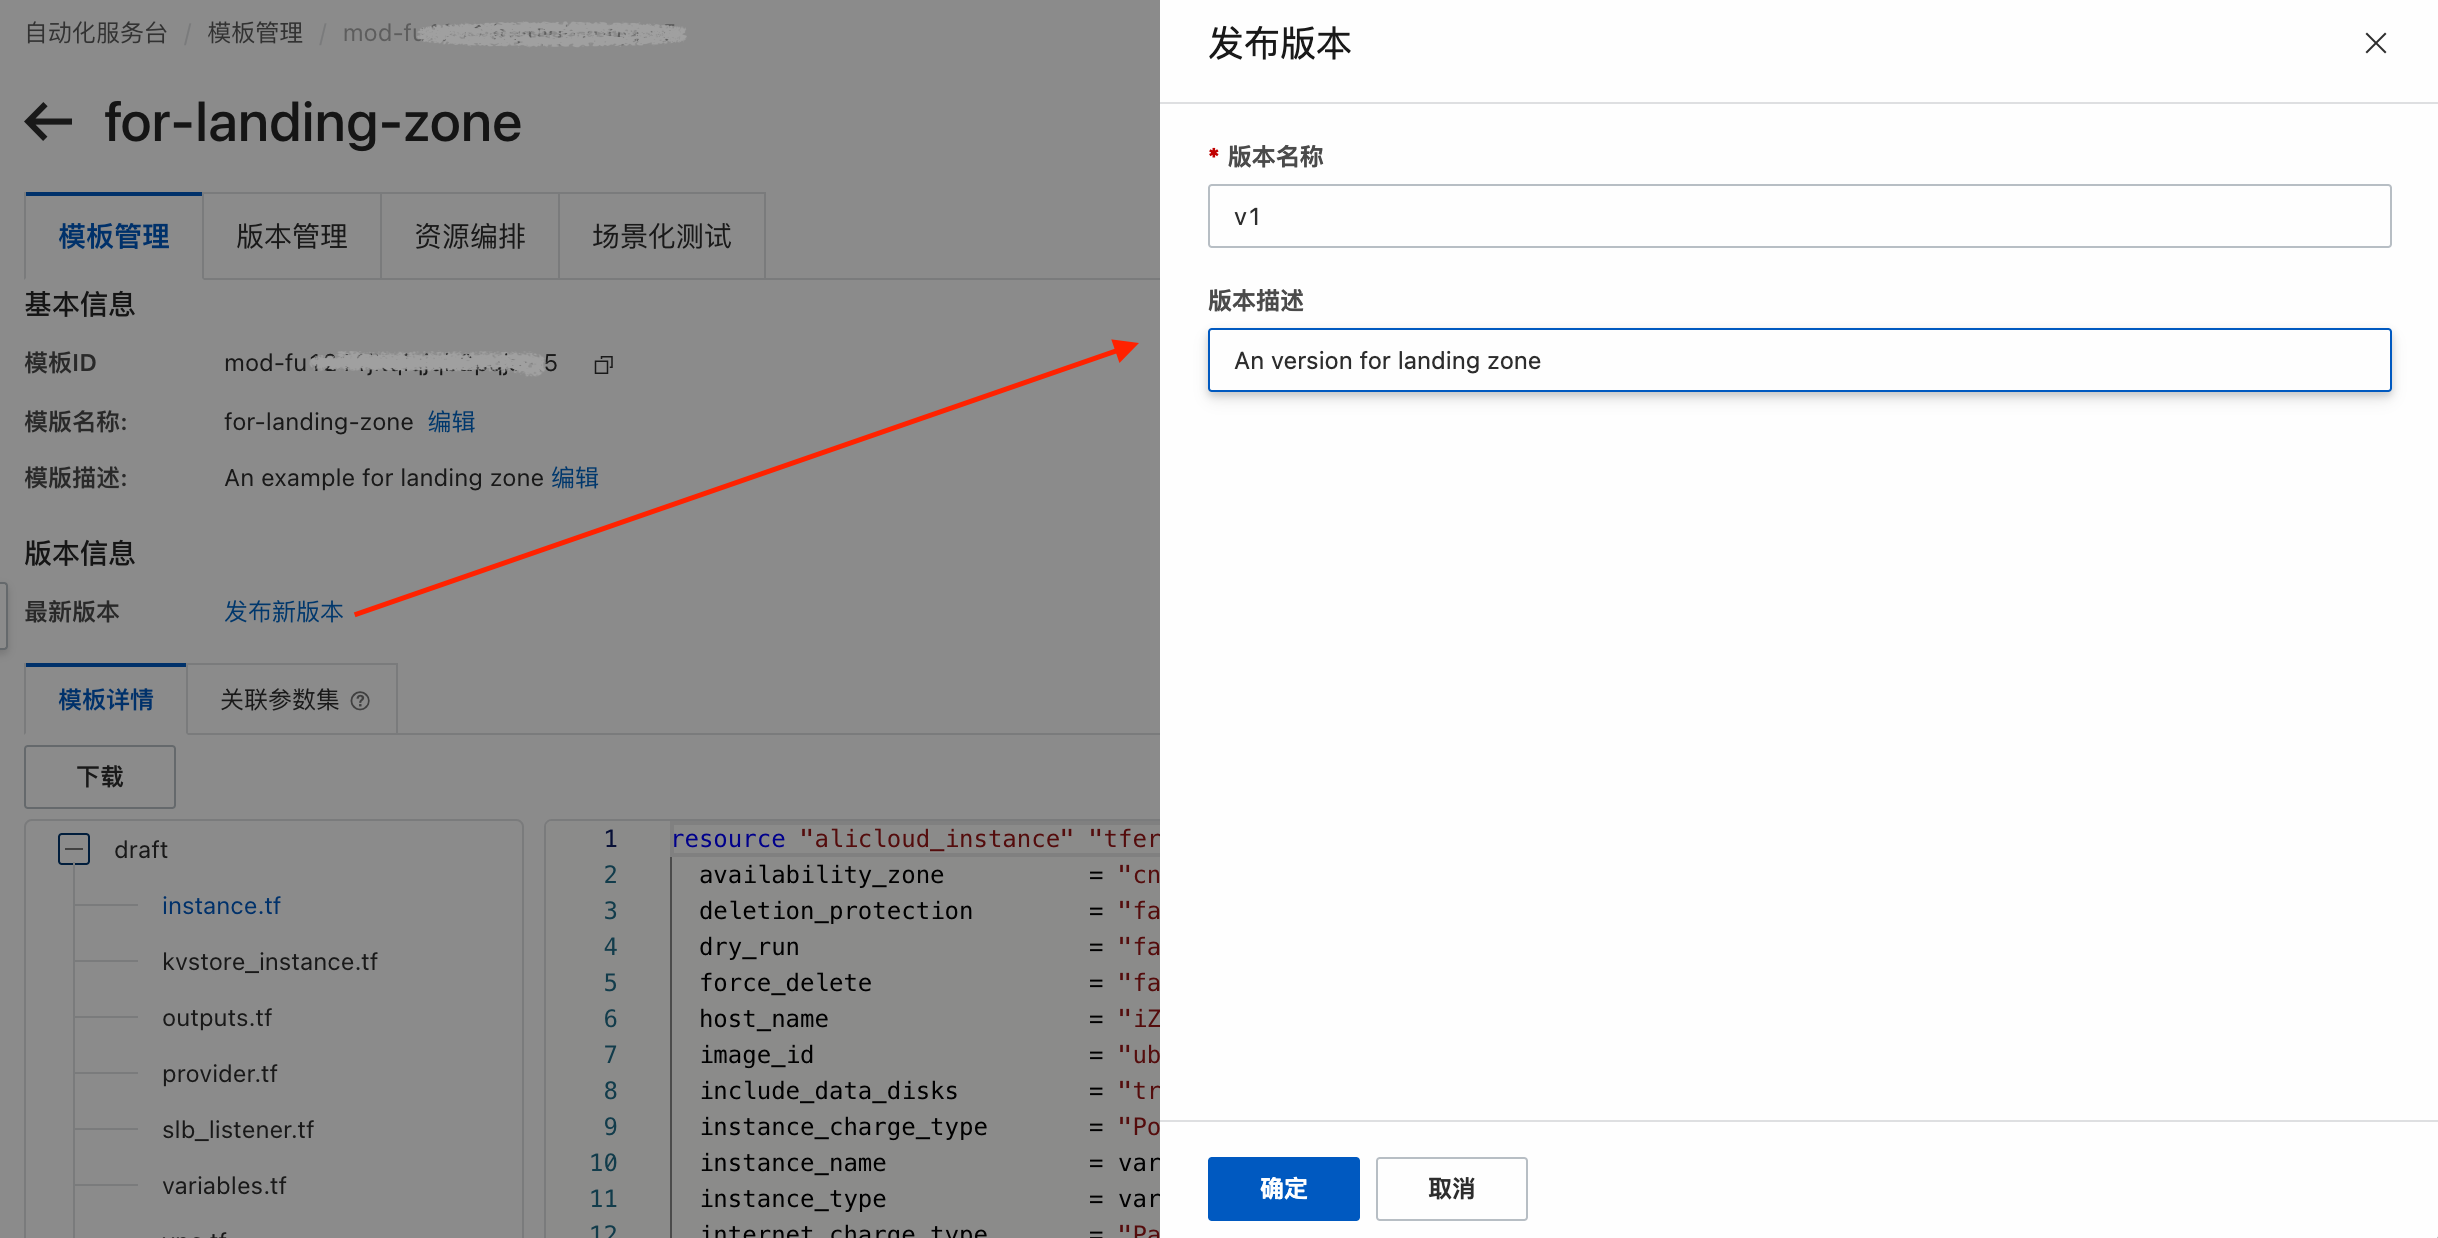Open the 资源编排 tab
The width and height of the screenshot is (2438, 1238).
click(x=469, y=236)
